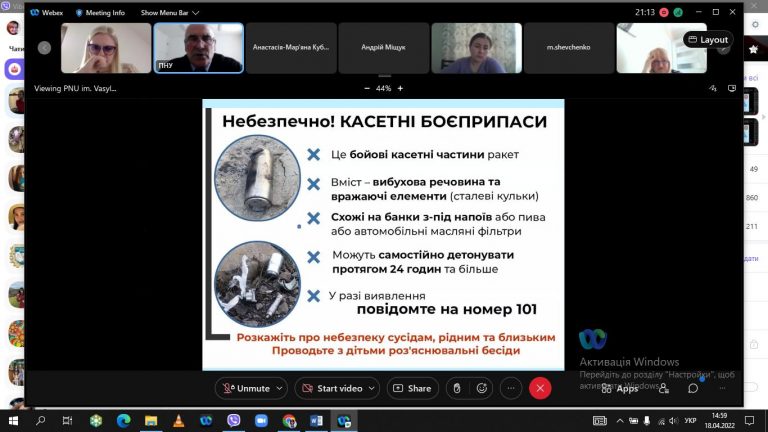Screen dimensions: 768x432
Task: Expand the Unmute audio options arrow
Action: click(280, 388)
